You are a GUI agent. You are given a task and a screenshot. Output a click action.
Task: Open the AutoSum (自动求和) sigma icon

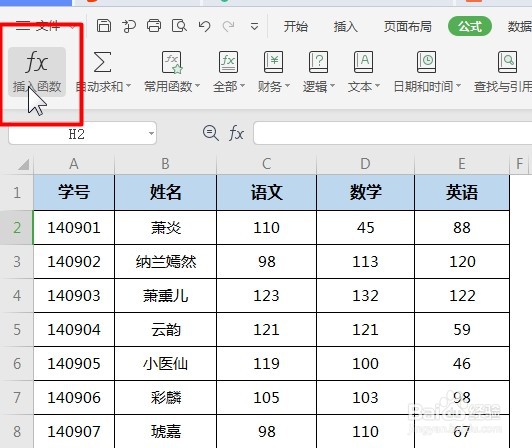[102, 62]
